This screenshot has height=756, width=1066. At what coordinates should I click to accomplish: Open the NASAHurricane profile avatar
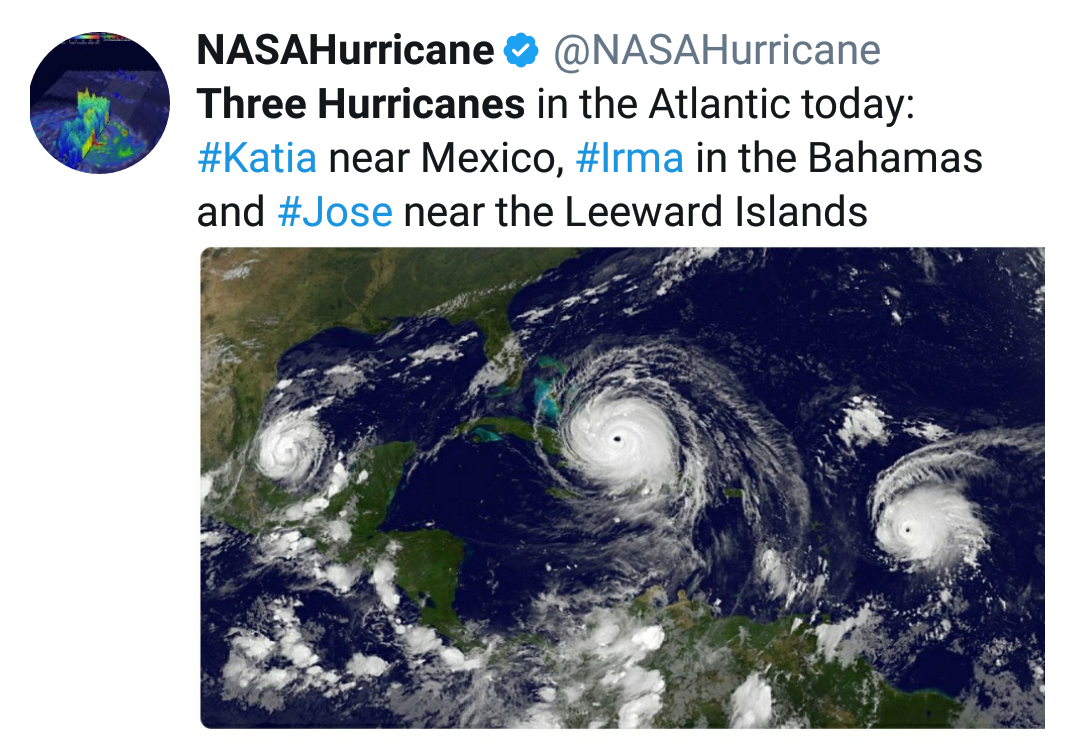(100, 102)
